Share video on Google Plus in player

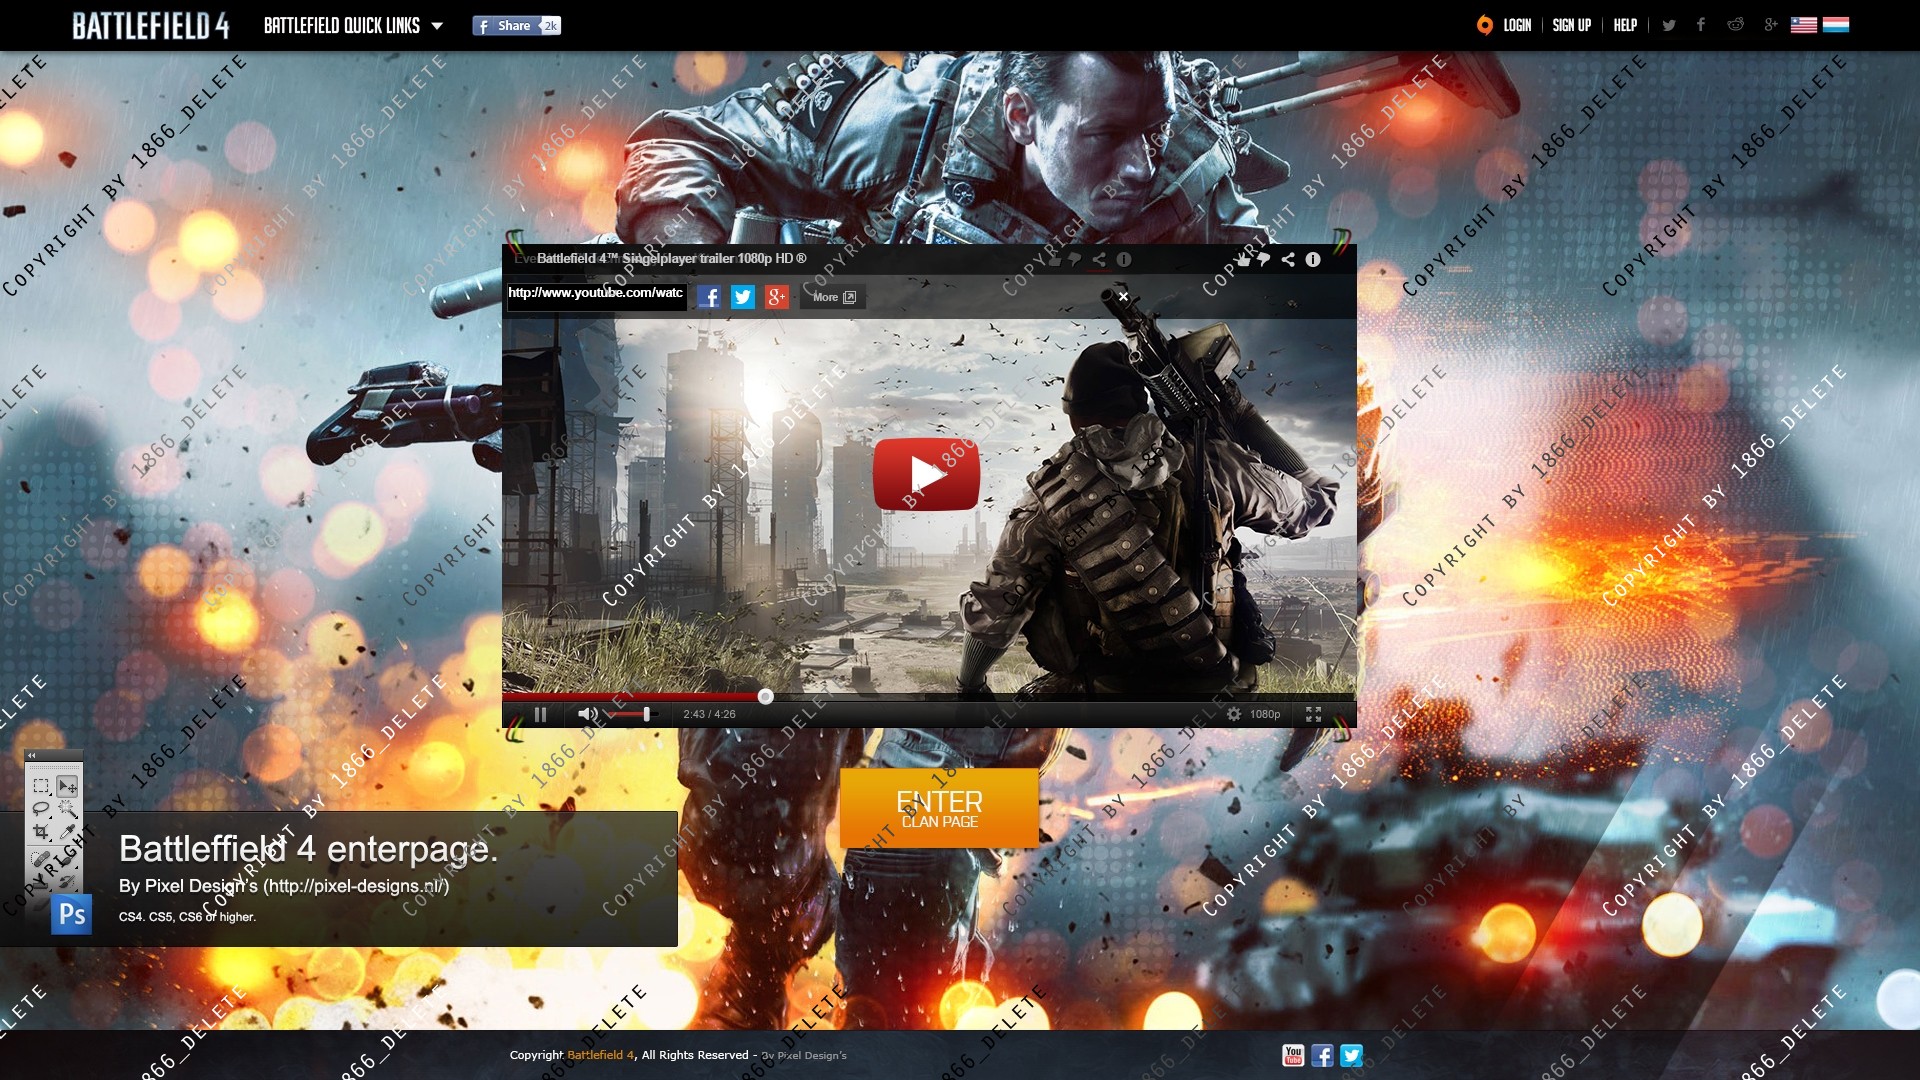[x=777, y=297]
